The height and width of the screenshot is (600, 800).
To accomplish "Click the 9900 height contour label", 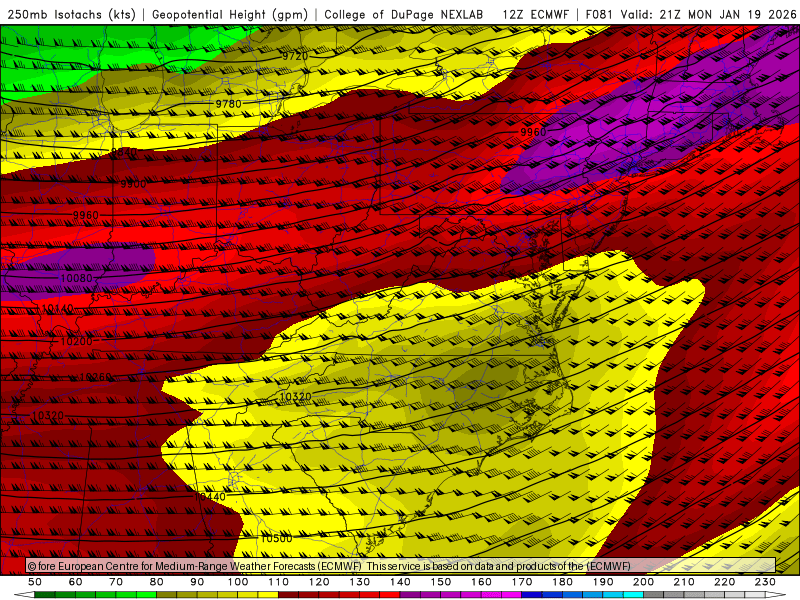I will (133, 184).
